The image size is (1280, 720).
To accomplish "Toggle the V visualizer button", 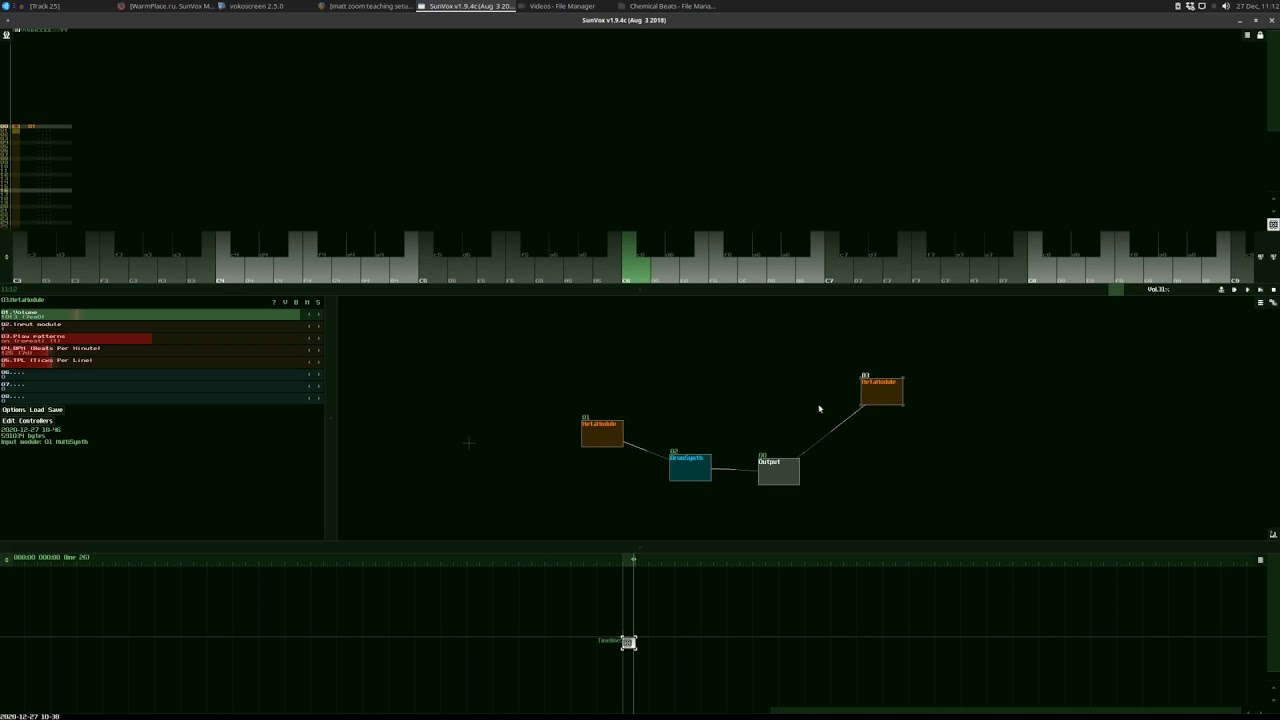I will pos(285,302).
